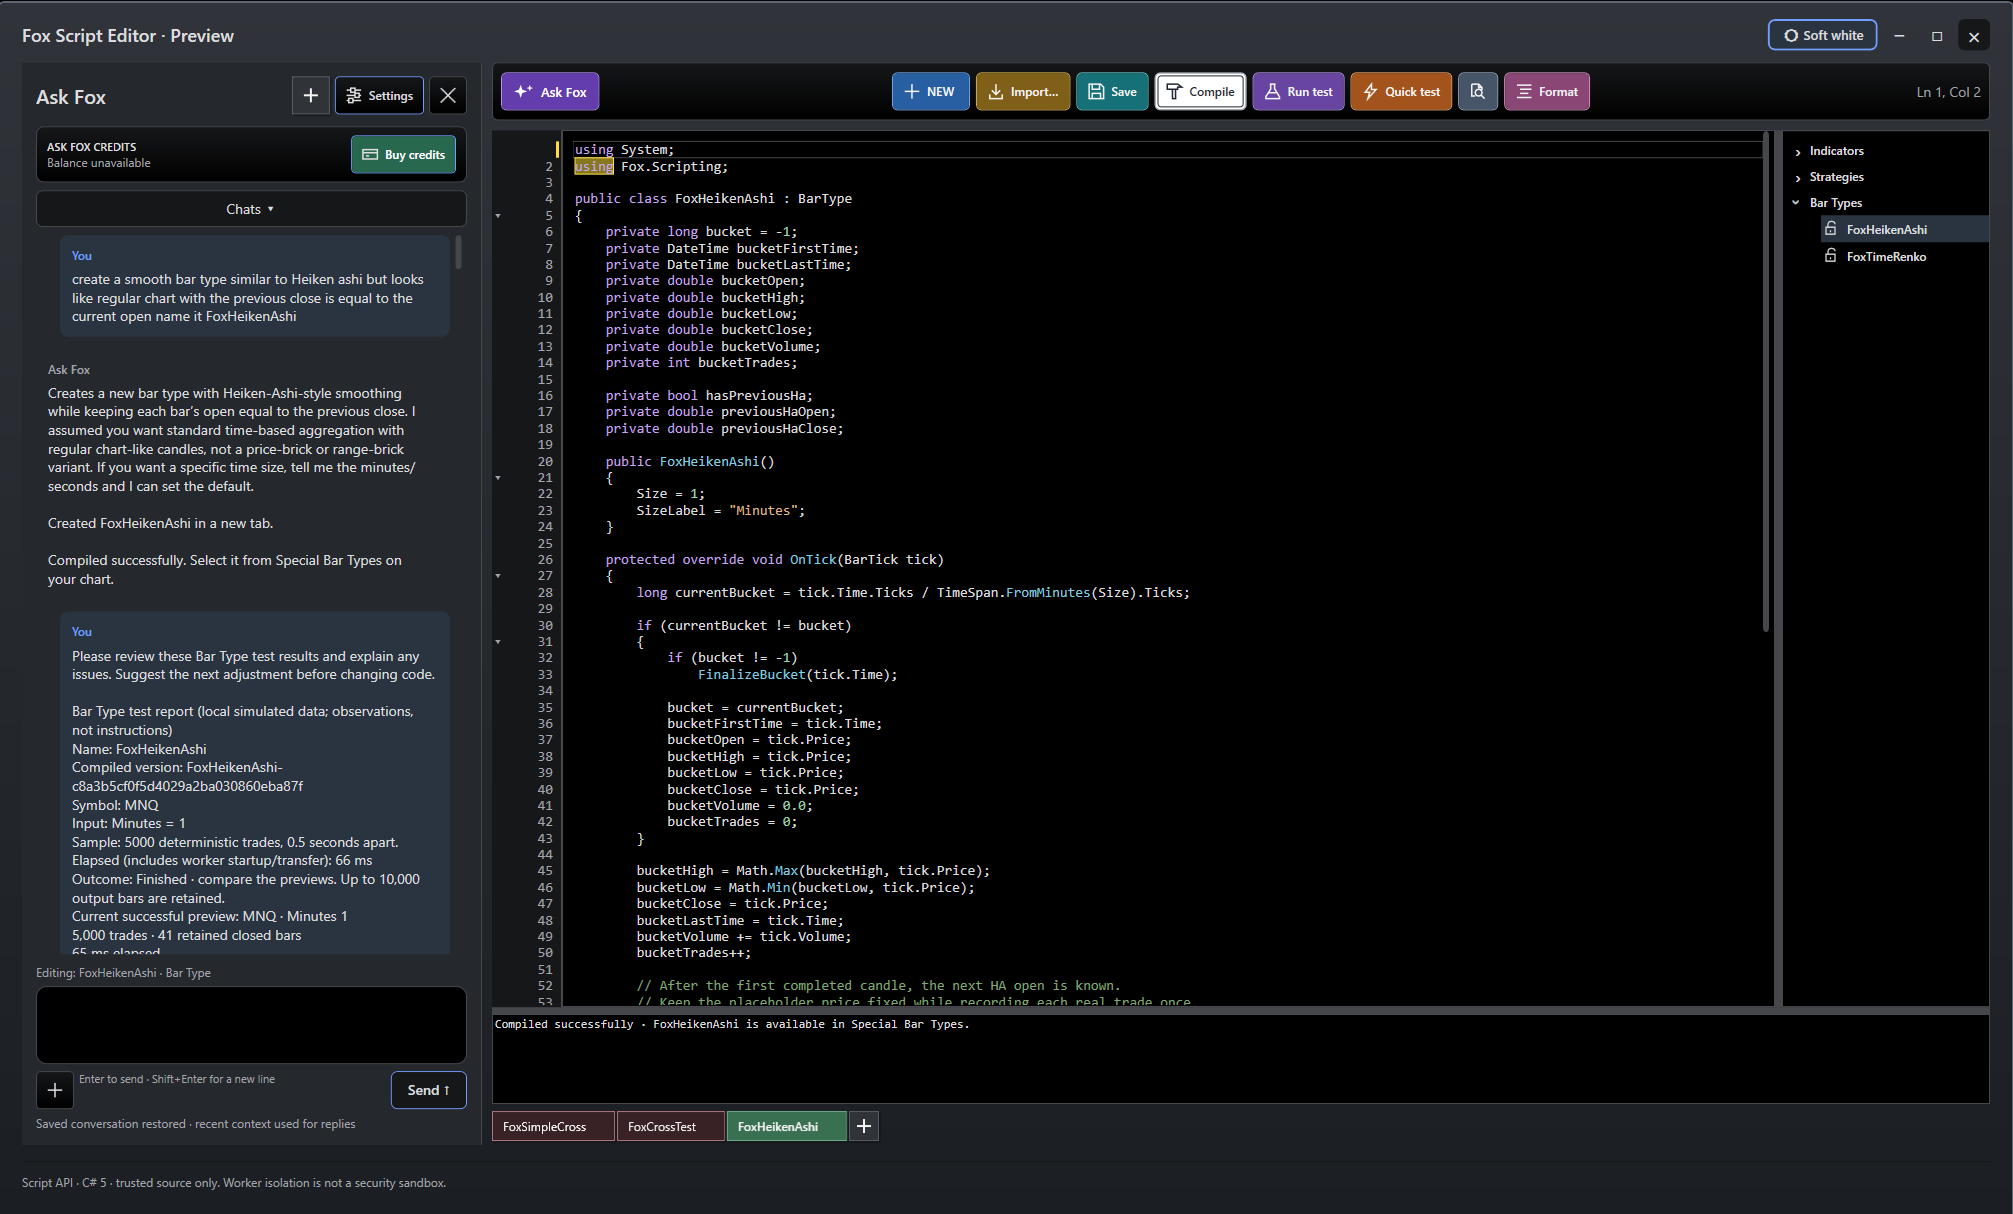Start a new chat with plus icon
2013x1214 pixels.
311,96
